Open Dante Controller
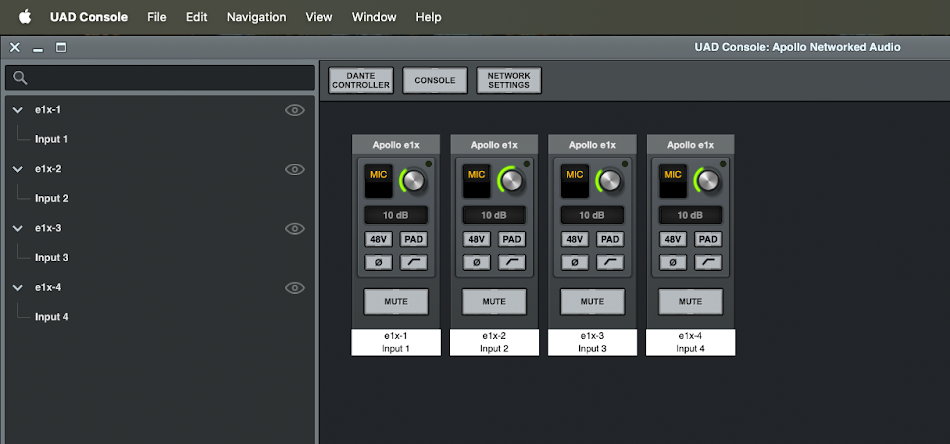Image resolution: width=950 pixels, height=444 pixels. [361, 81]
